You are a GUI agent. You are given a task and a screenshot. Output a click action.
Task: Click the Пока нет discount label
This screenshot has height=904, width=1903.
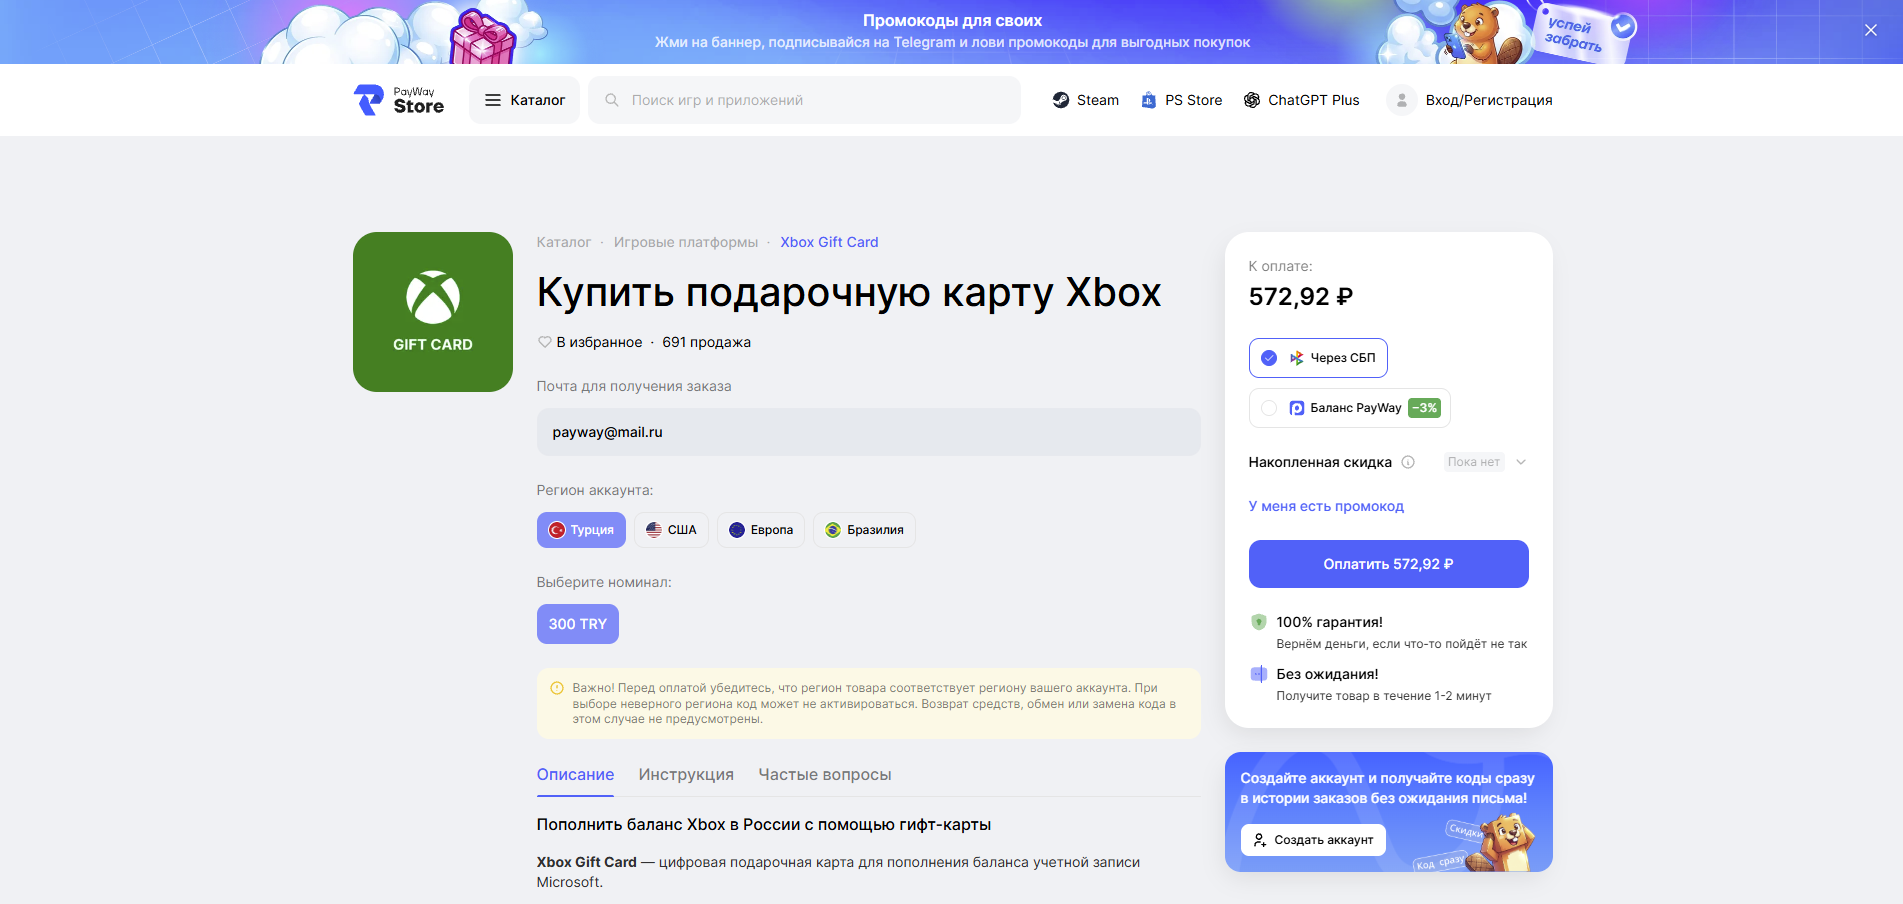(x=1474, y=462)
